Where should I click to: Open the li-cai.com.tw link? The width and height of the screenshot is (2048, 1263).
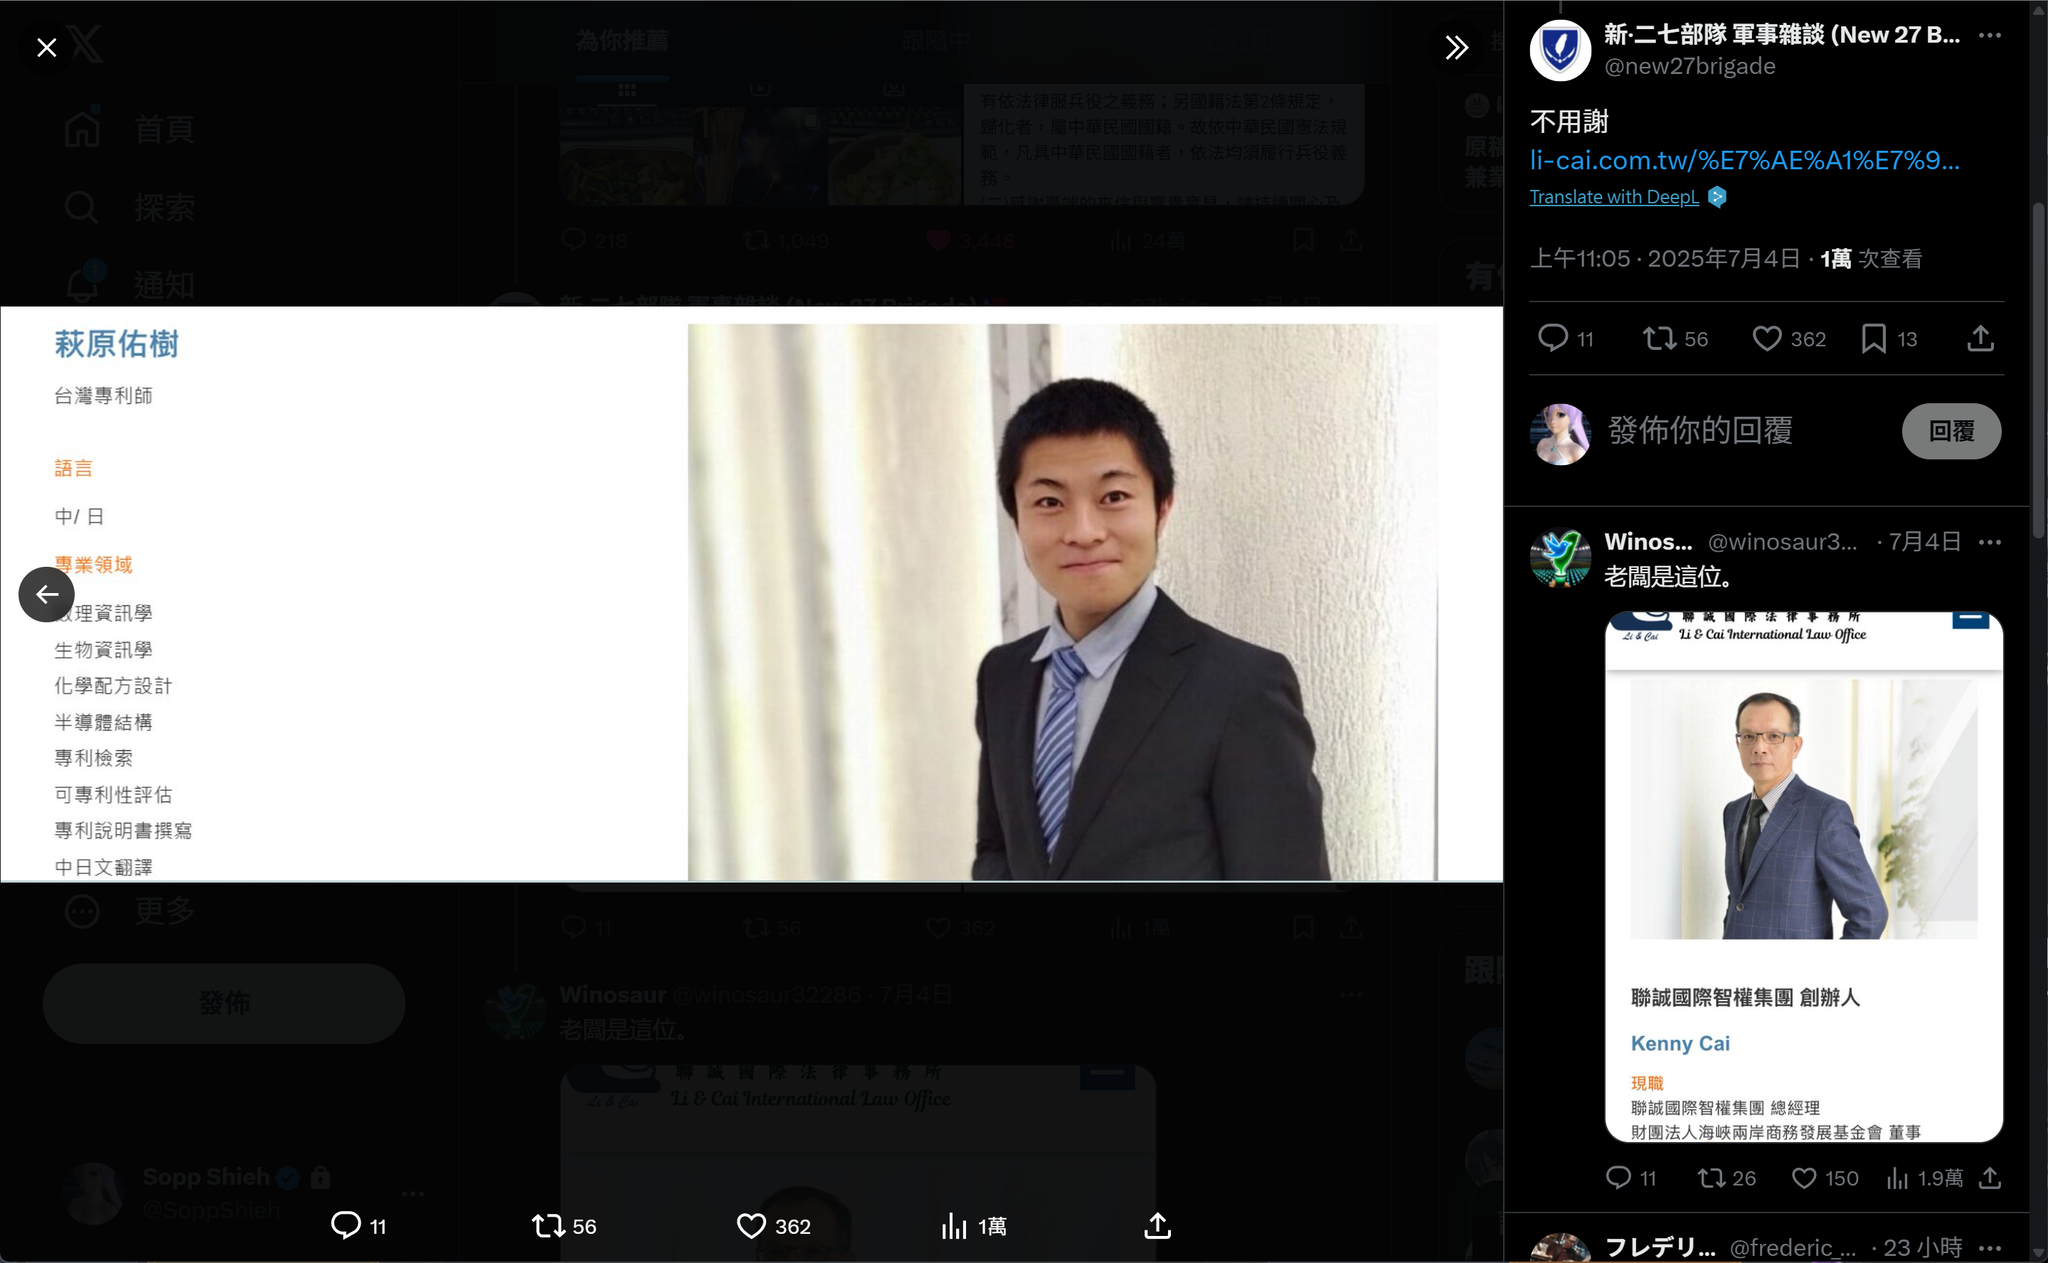1744,160
